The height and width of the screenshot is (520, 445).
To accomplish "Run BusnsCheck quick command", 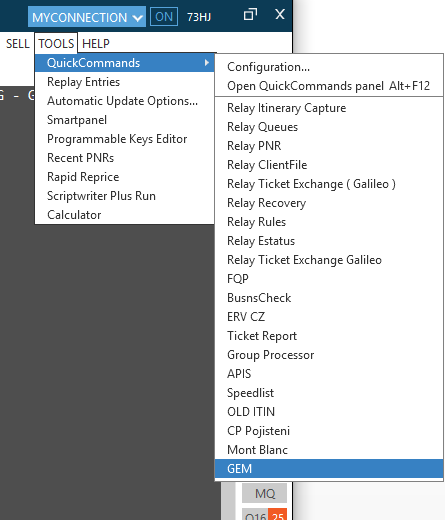I will [x=329, y=298].
